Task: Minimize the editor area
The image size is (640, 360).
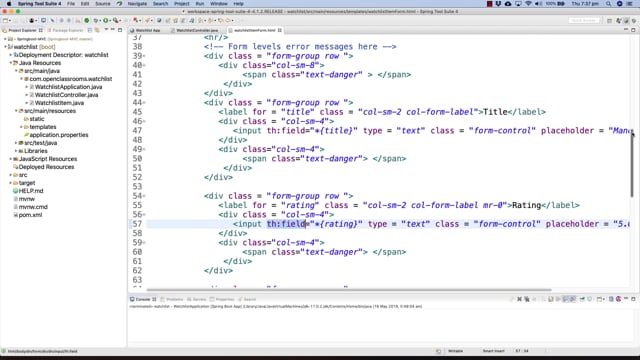Action: point(626,30)
